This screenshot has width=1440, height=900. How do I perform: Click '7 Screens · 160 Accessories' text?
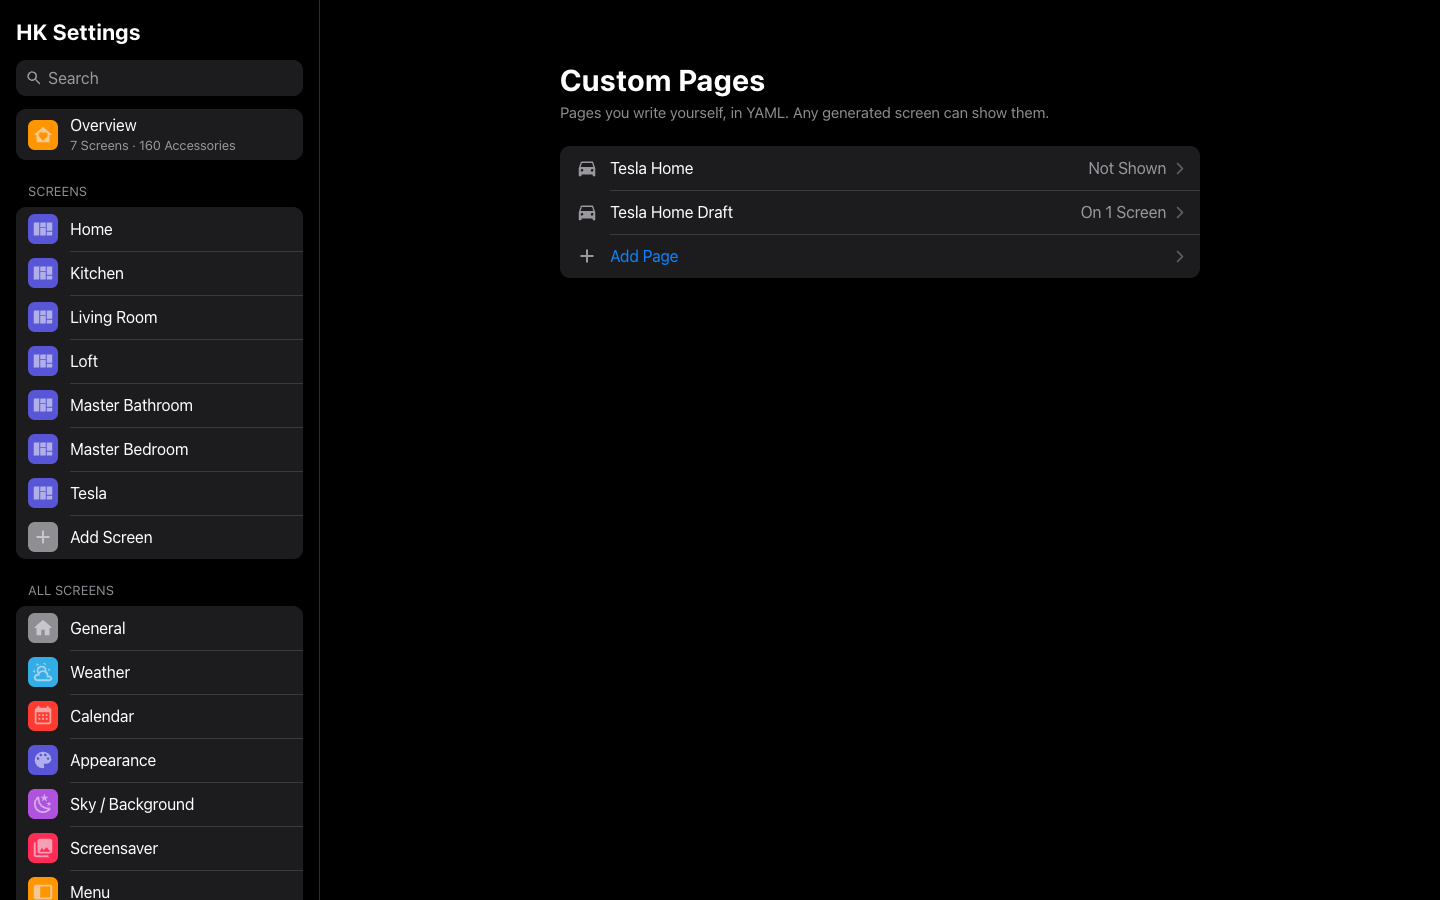click(x=153, y=146)
